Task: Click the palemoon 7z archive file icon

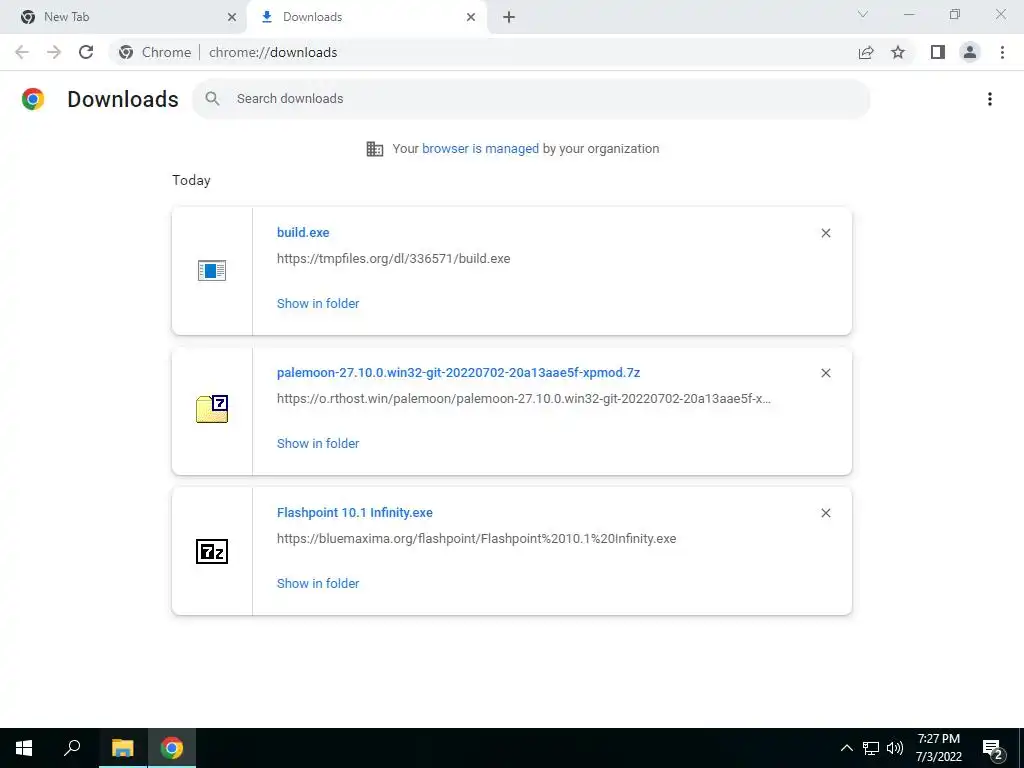Action: coord(212,409)
